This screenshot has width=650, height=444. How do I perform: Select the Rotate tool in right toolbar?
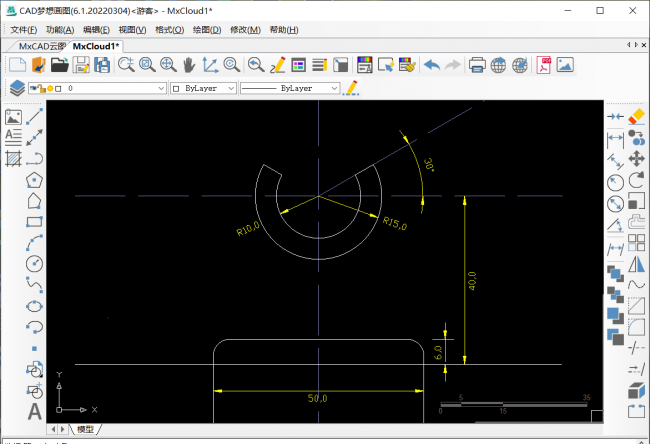point(636,180)
